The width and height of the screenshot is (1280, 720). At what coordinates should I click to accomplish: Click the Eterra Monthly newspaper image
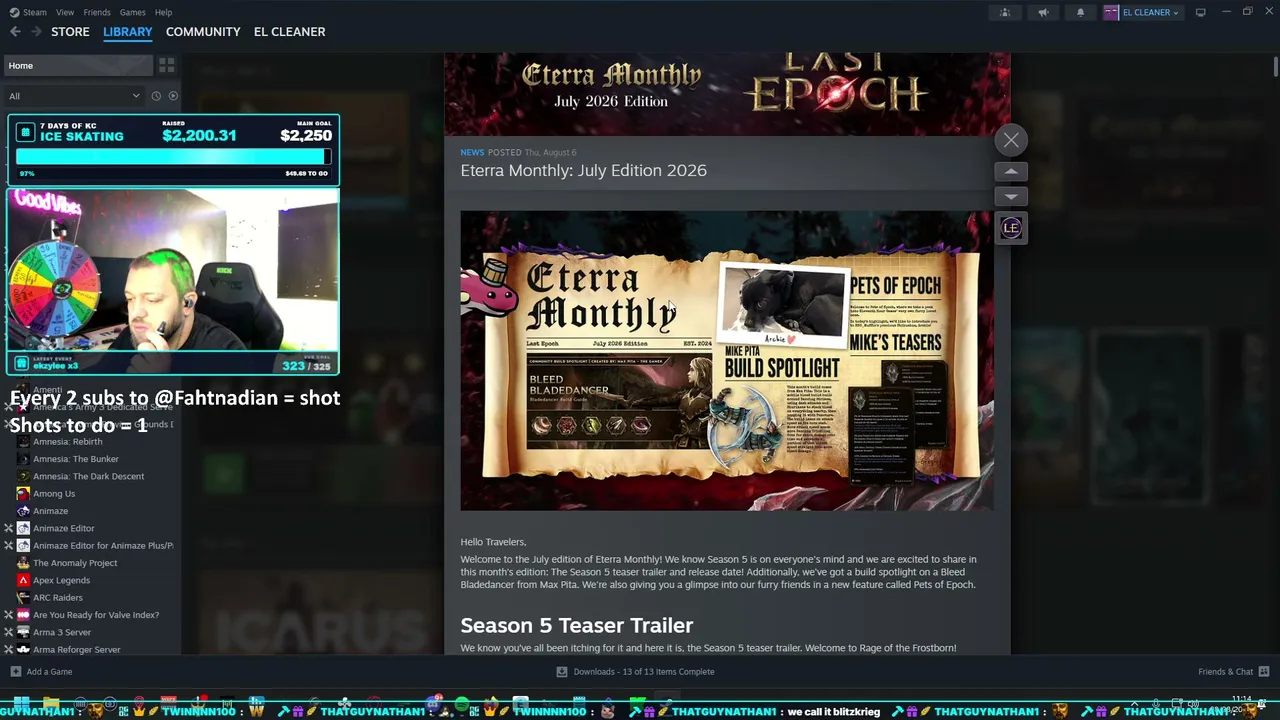[x=727, y=360]
